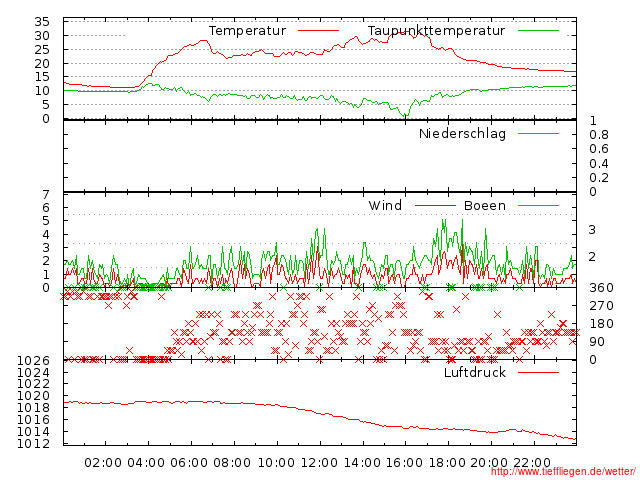640x480 pixels.
Task: Click the 0.2 precipitation axis value
Action: (x=598, y=178)
